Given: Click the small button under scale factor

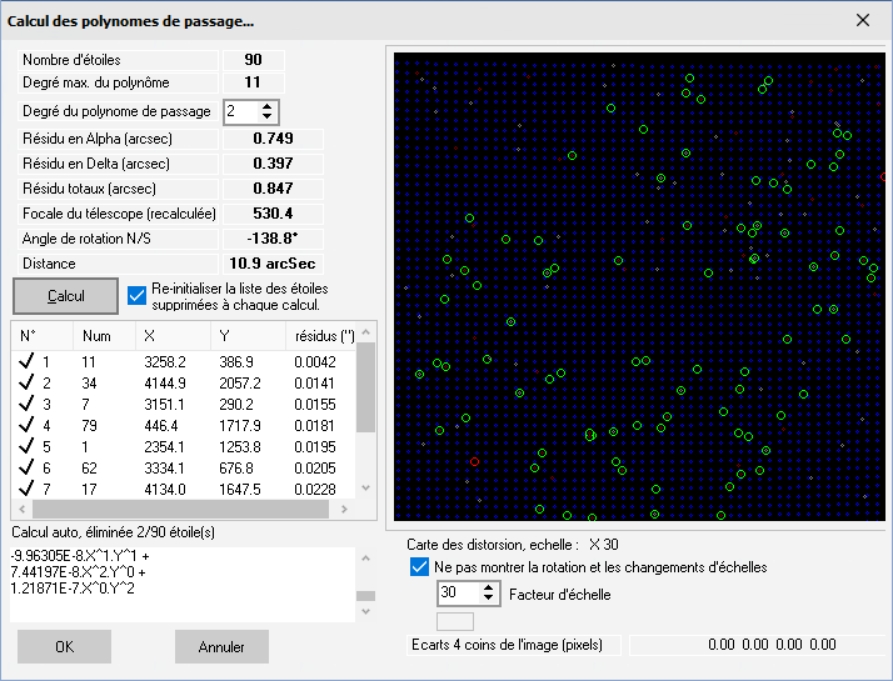Looking at the screenshot, I should (455, 621).
